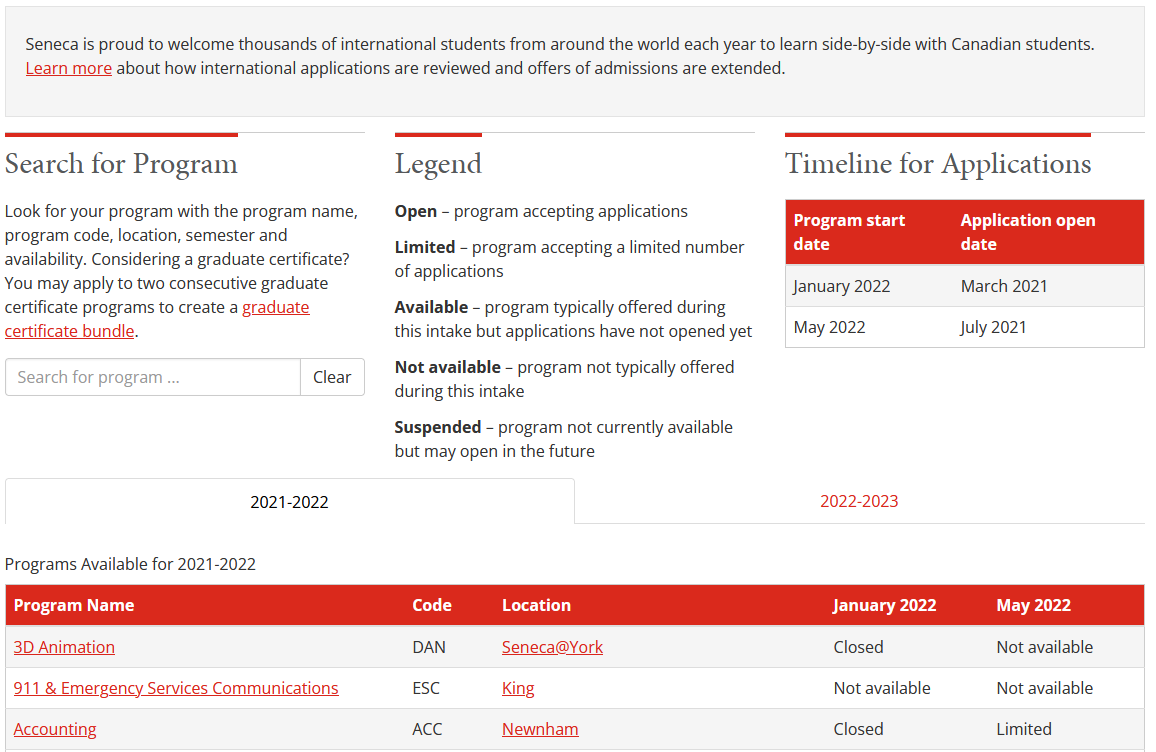
Task: Open the 3D Animation program page
Action: point(64,647)
